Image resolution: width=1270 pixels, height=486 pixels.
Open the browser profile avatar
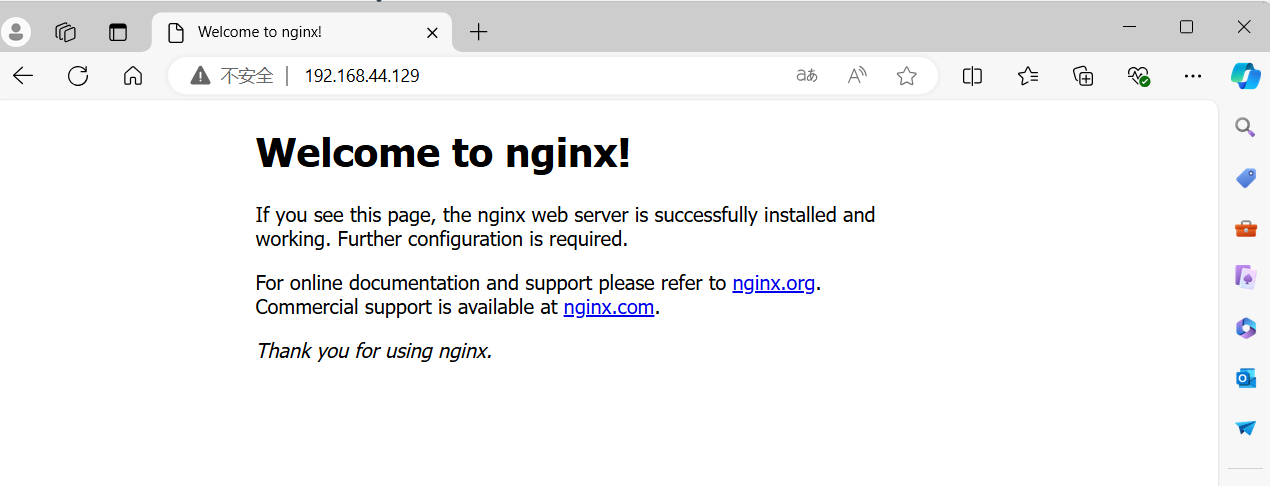tap(16, 32)
